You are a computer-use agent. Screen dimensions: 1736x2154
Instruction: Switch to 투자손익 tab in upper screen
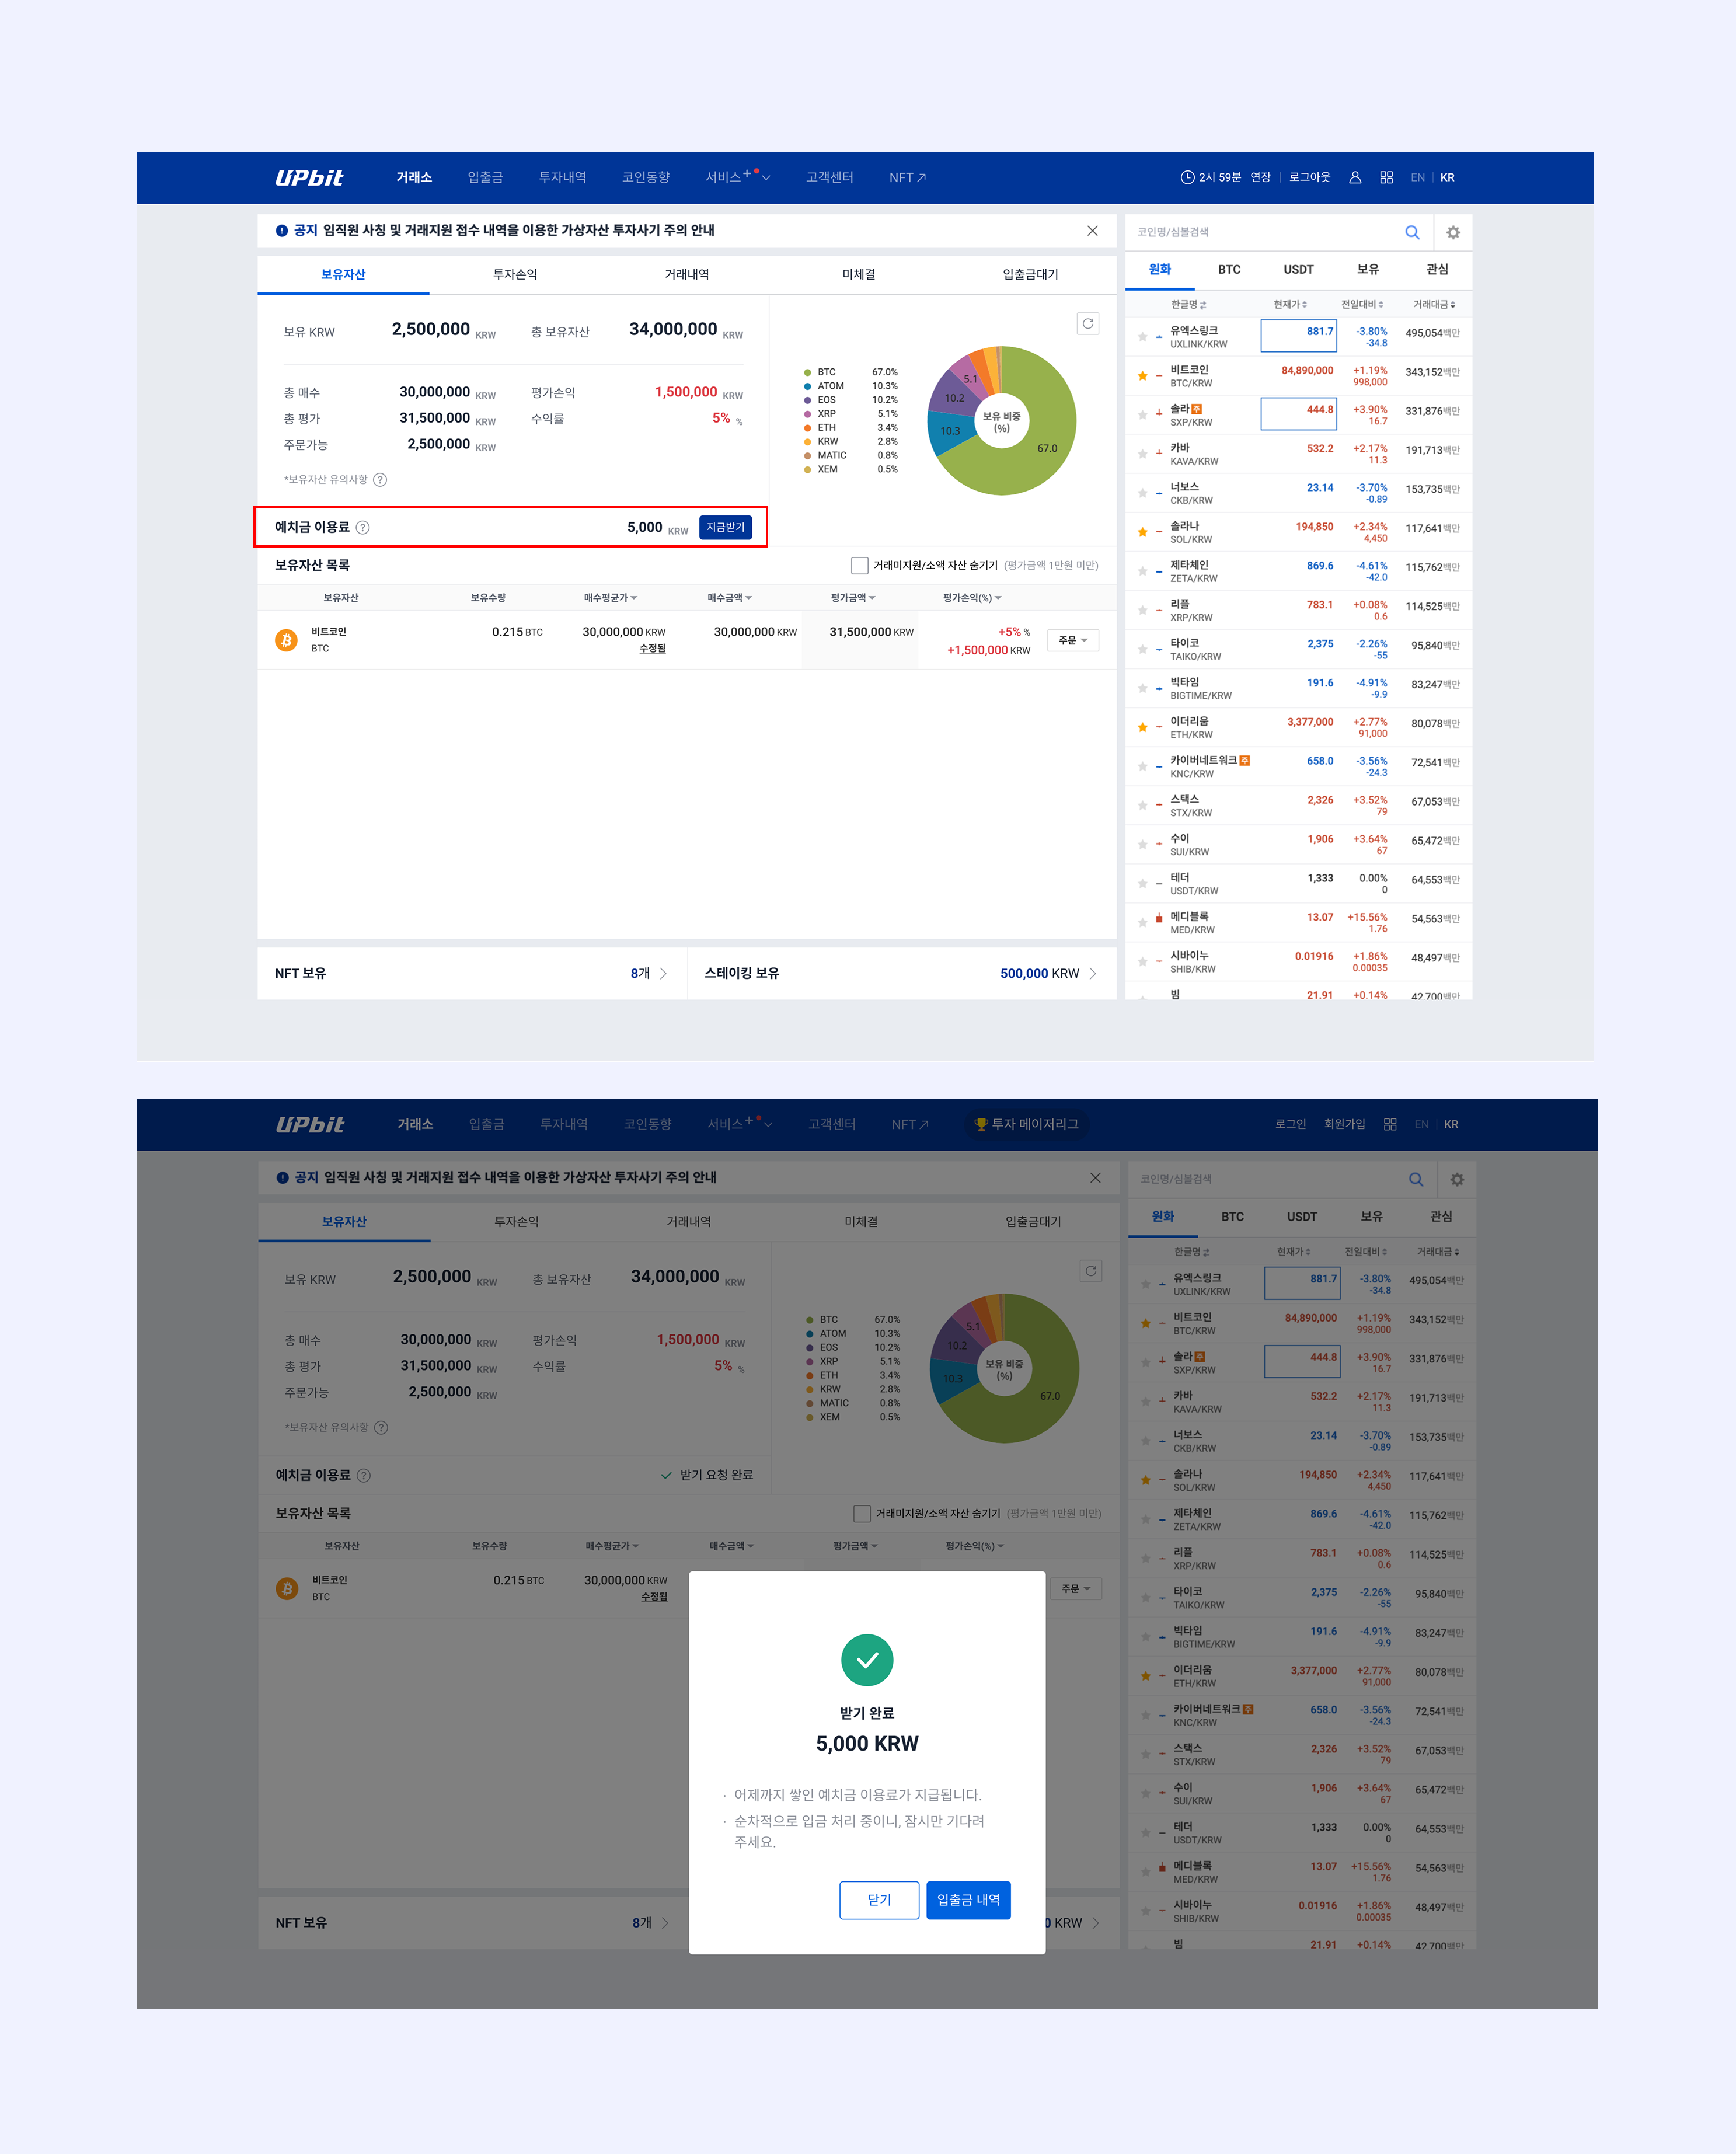point(515,274)
